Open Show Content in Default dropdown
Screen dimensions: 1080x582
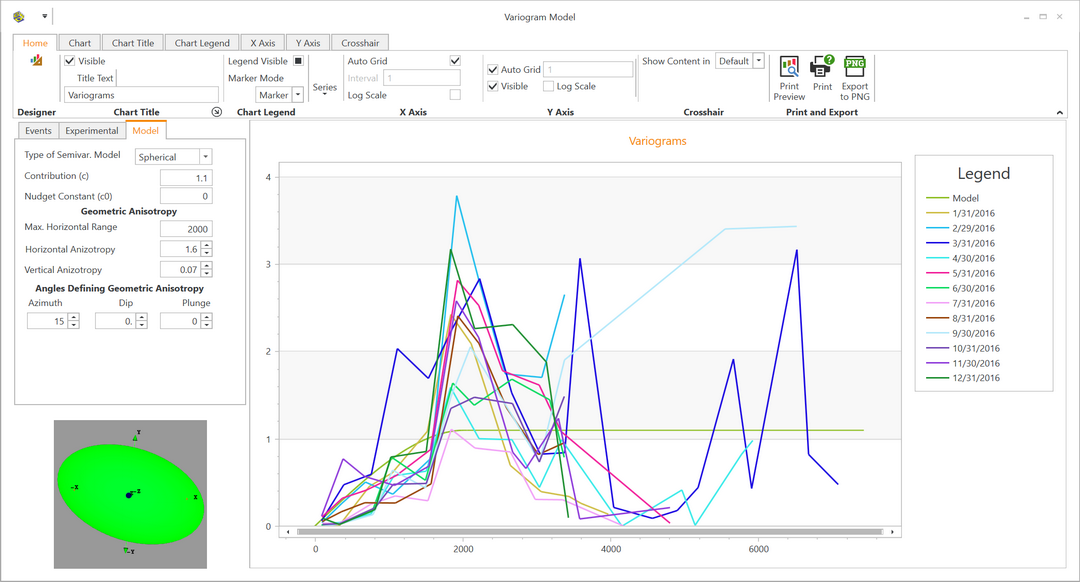(x=758, y=61)
